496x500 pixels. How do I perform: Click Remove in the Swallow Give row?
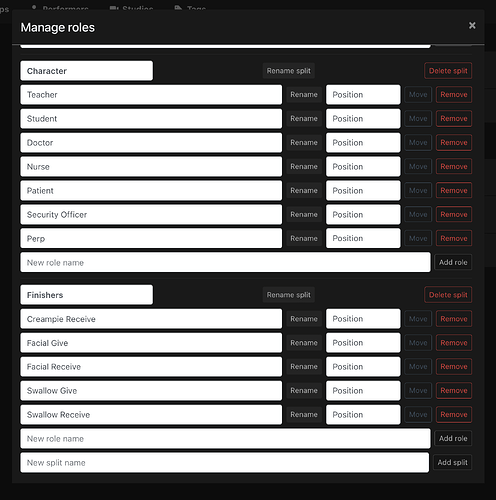pos(454,391)
